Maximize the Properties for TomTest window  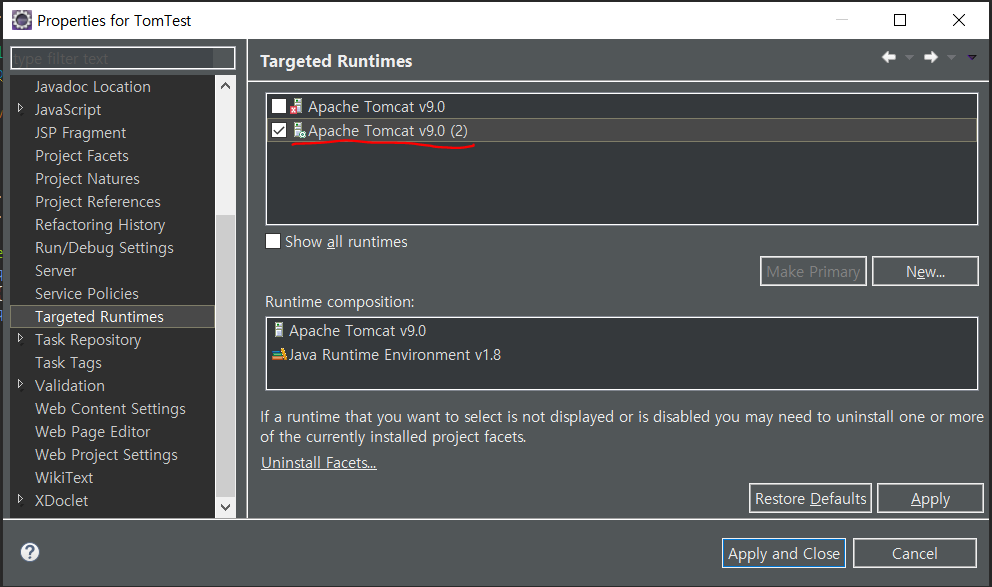pyautogui.click(x=900, y=20)
